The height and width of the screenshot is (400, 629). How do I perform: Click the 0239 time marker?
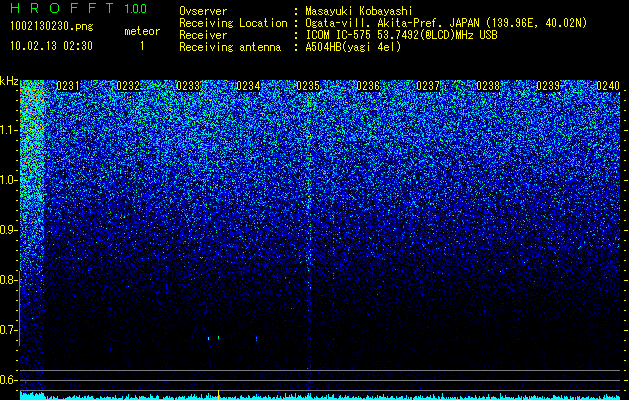(548, 86)
